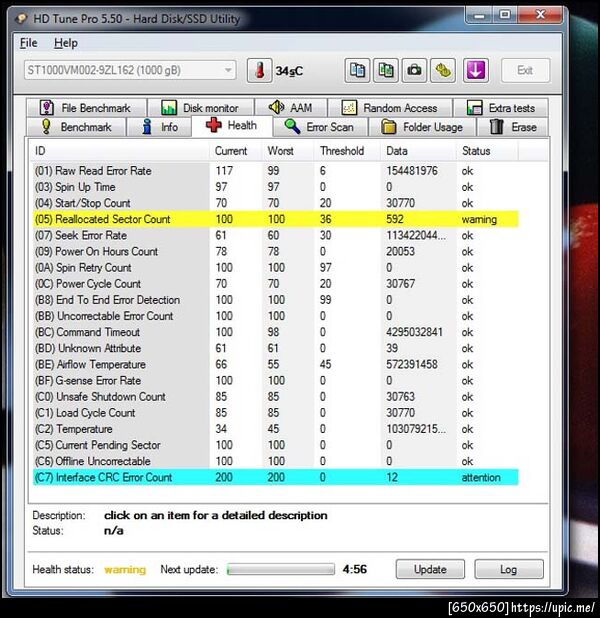The image size is (600, 618).
Task: Click the Log button
Action: (x=509, y=569)
